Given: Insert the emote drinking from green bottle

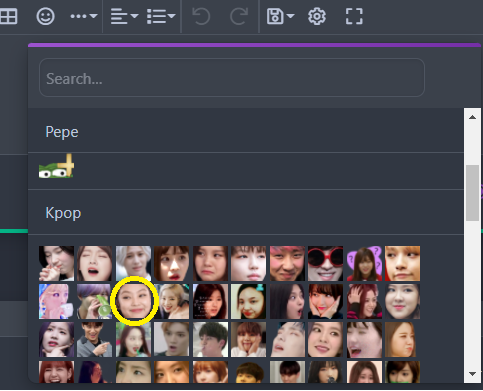Looking at the screenshot, I should click(x=95, y=301).
